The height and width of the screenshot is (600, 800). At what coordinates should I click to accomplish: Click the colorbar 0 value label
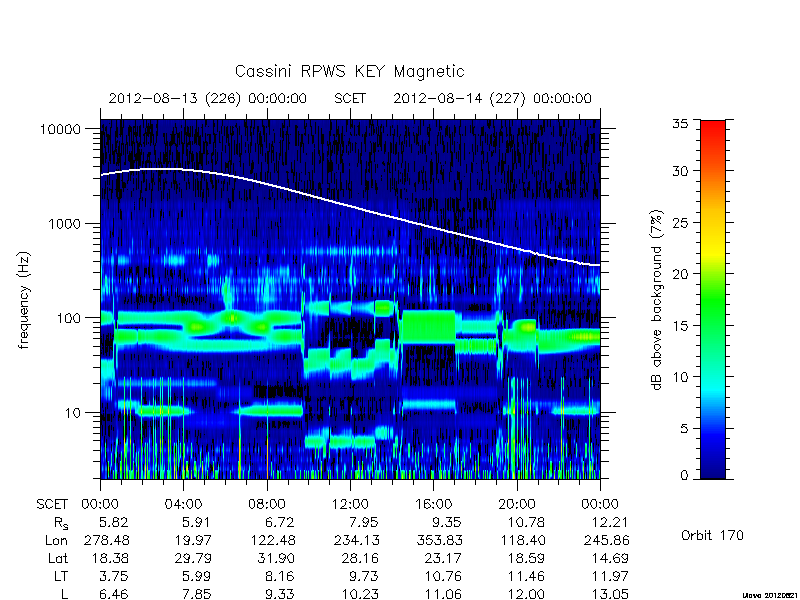click(684, 476)
